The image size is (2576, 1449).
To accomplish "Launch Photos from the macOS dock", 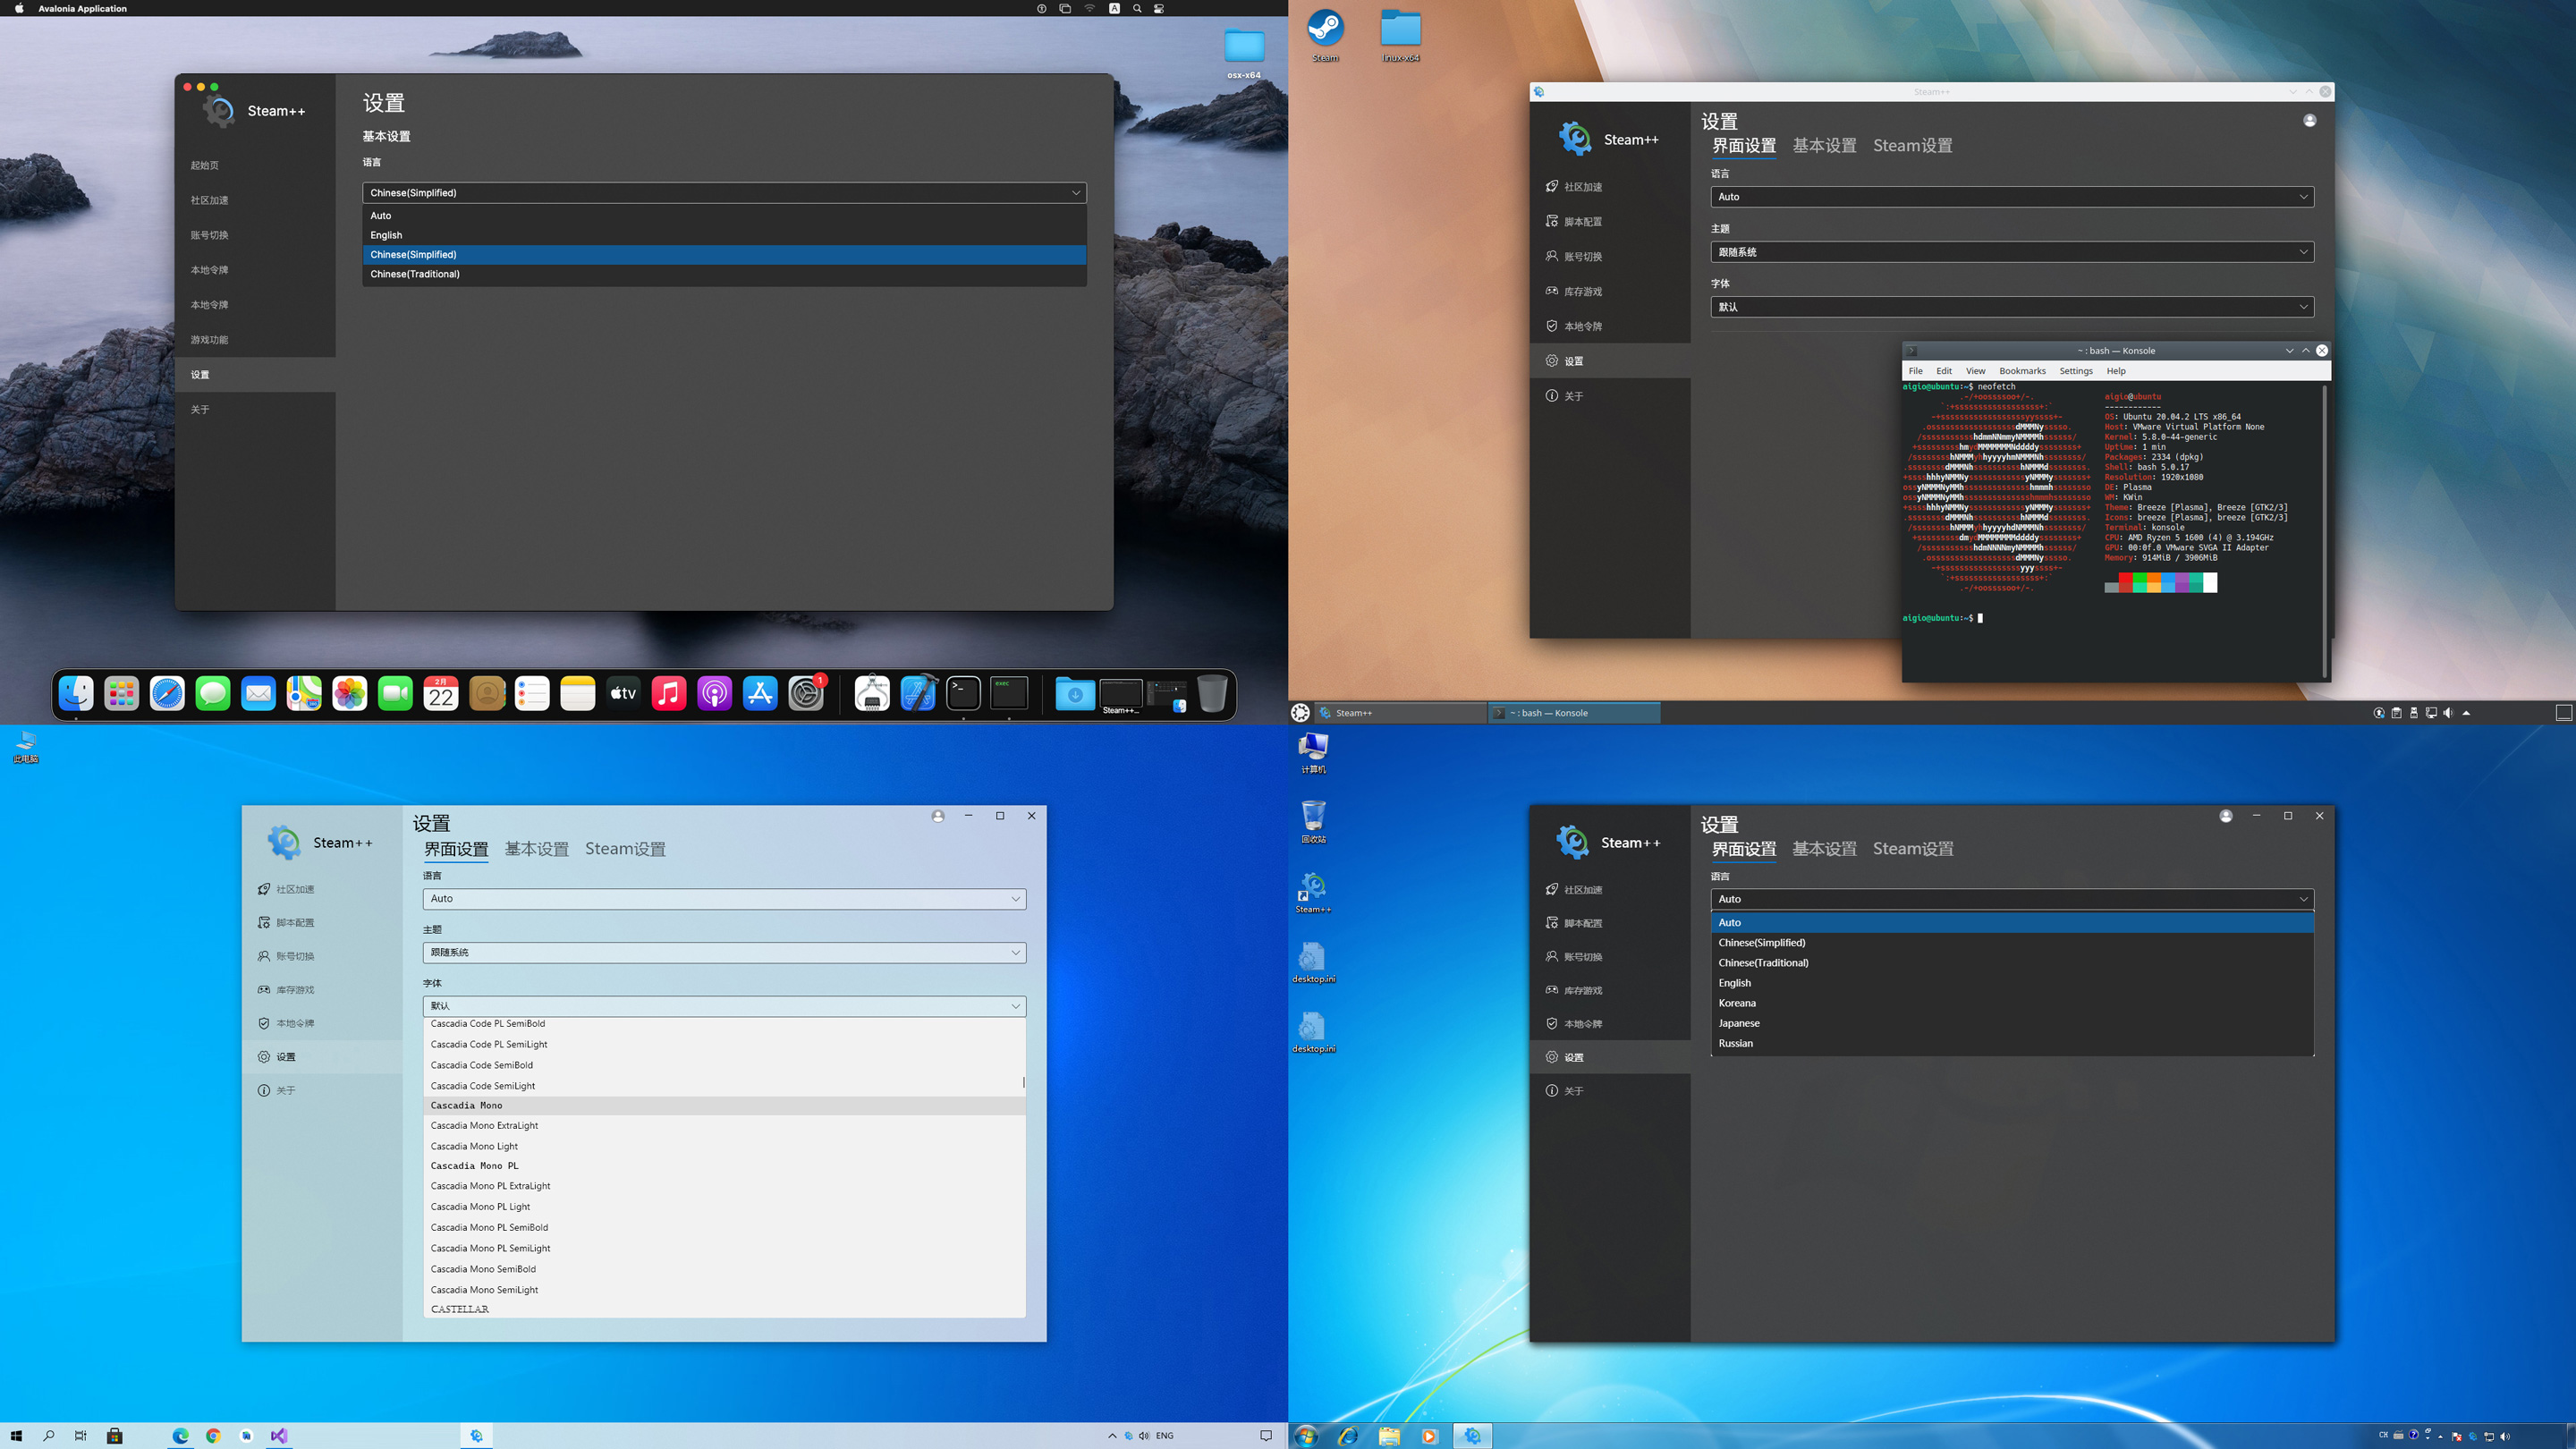I will pos(350,693).
